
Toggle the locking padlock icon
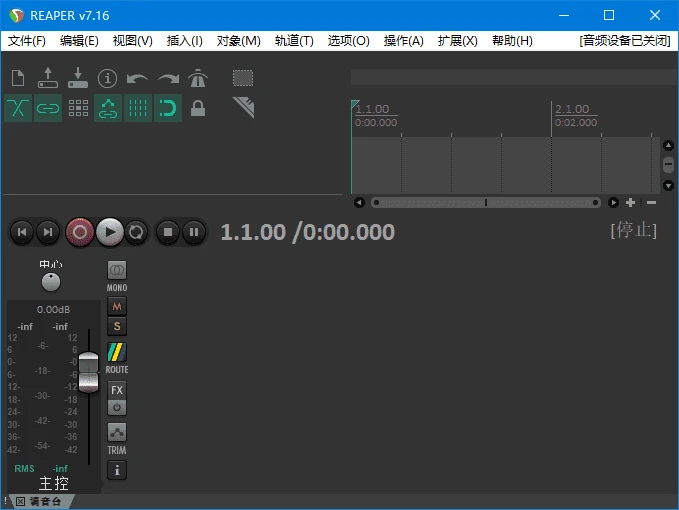pos(198,108)
